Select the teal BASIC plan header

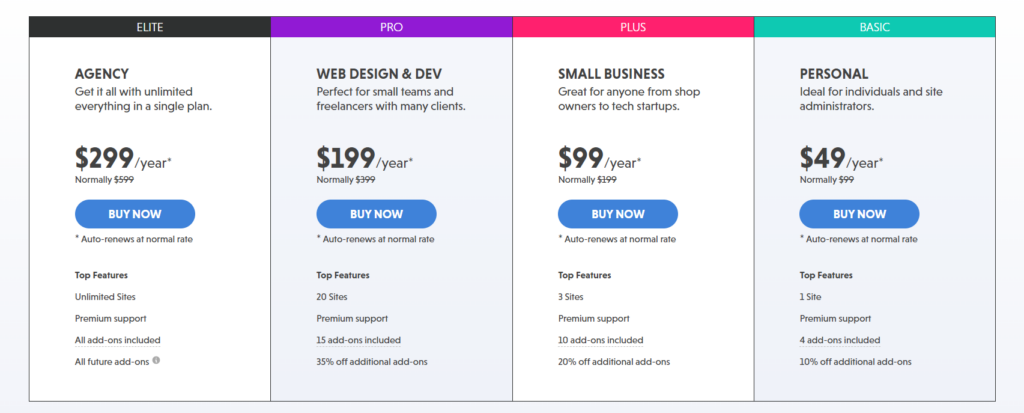[874, 27]
